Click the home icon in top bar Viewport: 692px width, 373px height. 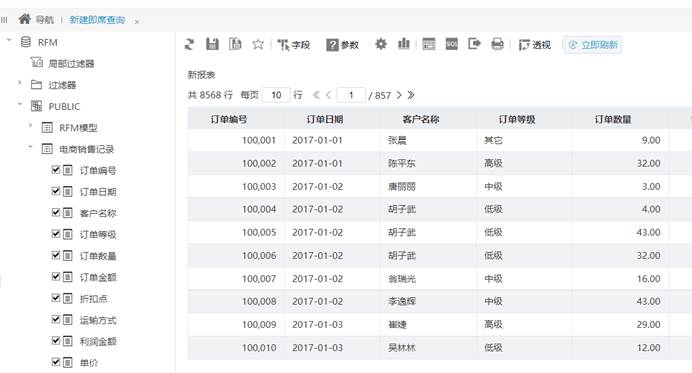pos(25,19)
